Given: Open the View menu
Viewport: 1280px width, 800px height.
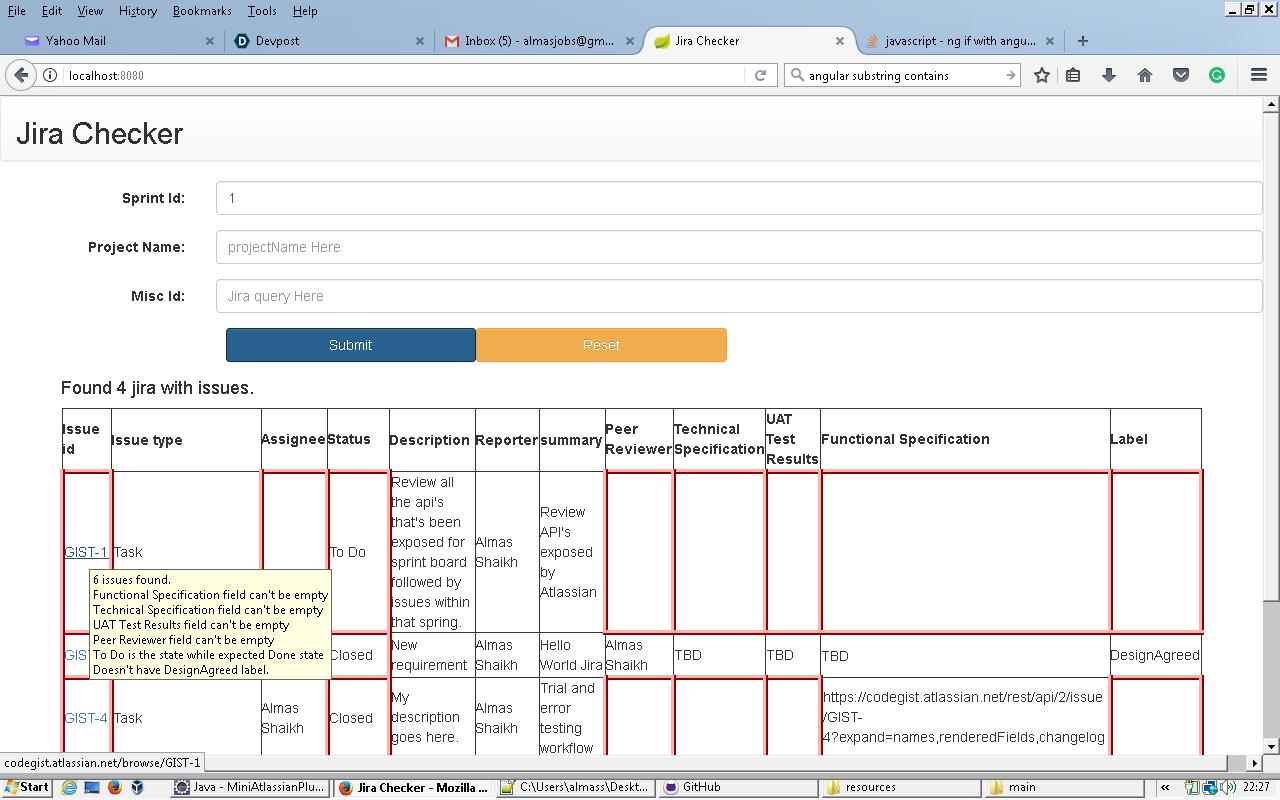Looking at the screenshot, I should coord(90,10).
